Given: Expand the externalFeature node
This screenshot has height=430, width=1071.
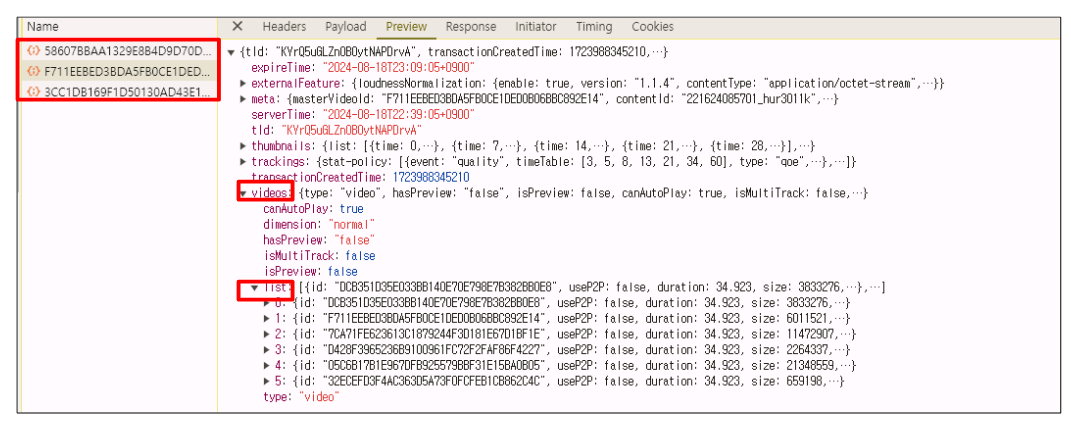Looking at the screenshot, I should (x=244, y=83).
